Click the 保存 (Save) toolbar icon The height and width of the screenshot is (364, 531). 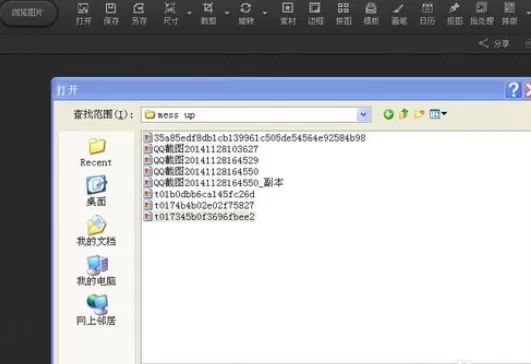[x=111, y=14]
